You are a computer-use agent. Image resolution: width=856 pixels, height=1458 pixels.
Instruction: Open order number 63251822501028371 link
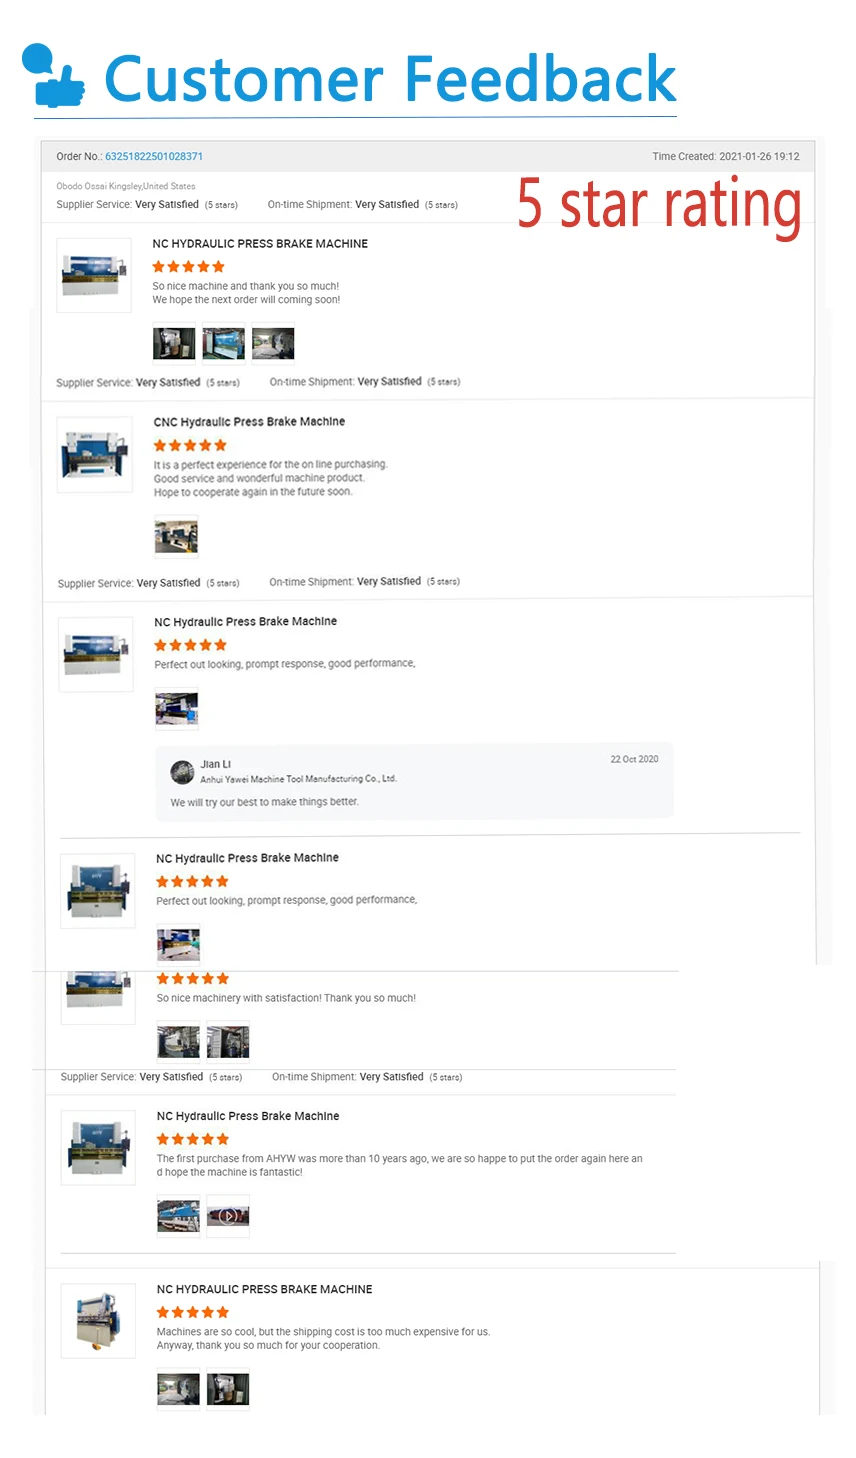[154, 156]
